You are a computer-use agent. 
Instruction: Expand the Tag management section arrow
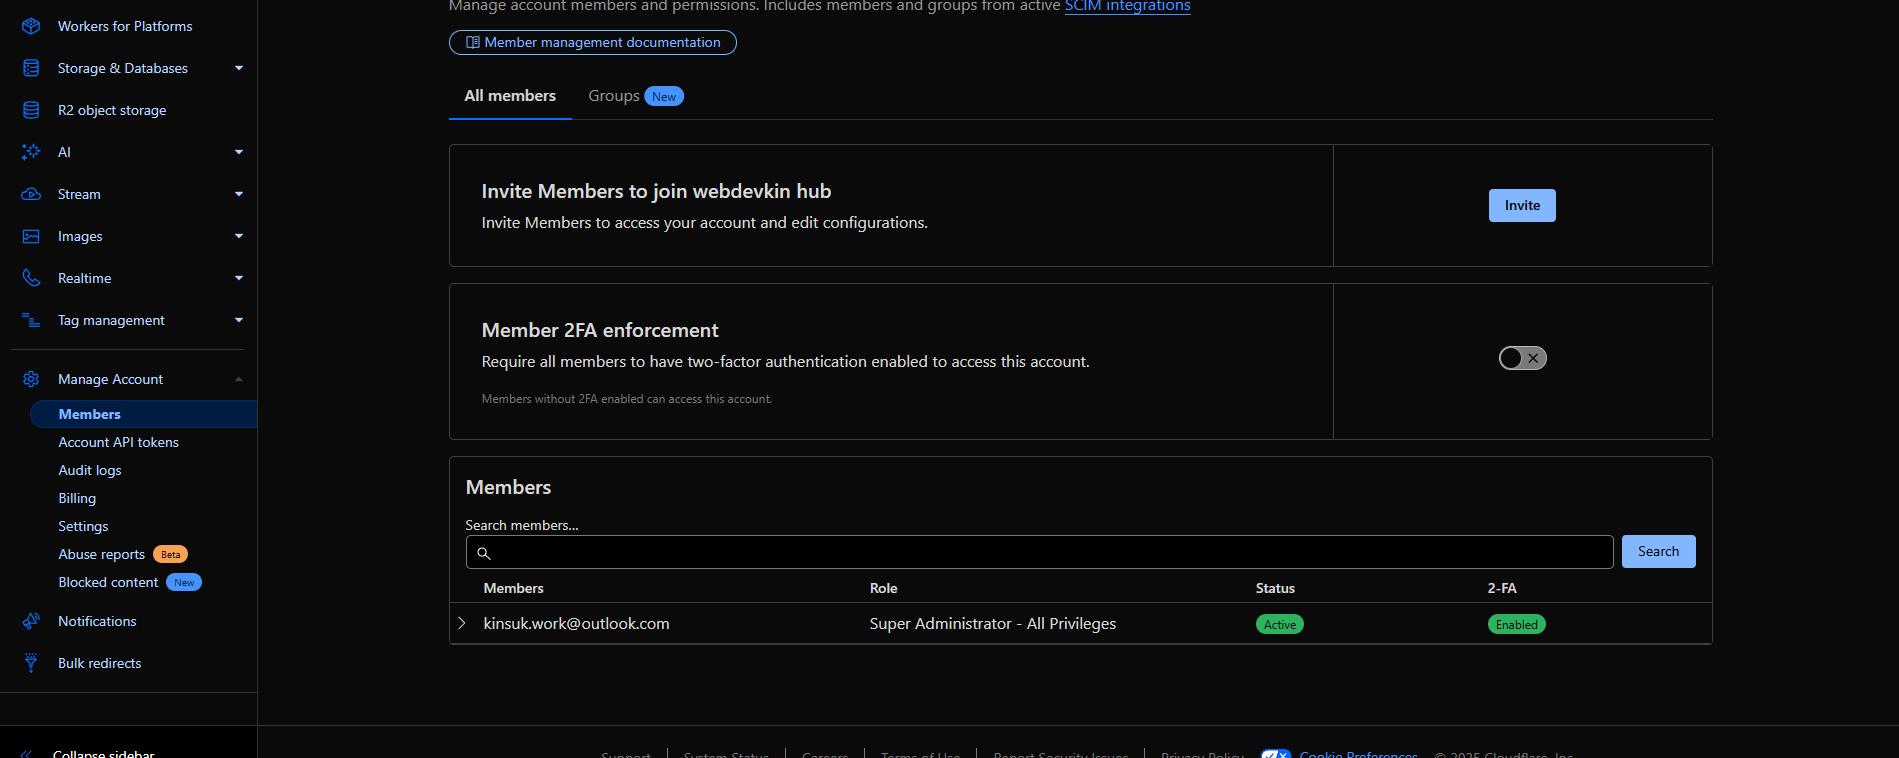point(239,320)
